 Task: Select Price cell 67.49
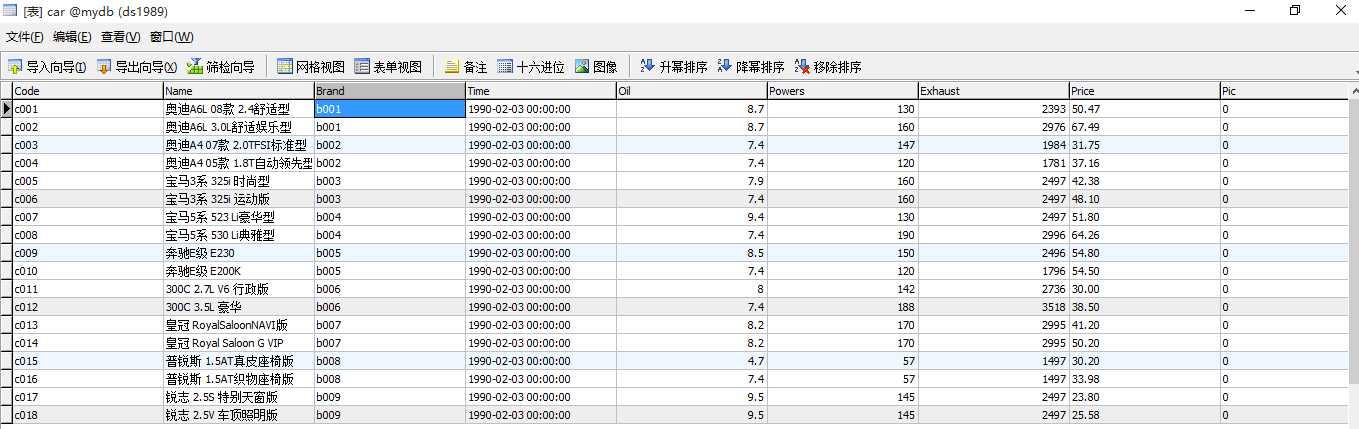click(x=1145, y=127)
